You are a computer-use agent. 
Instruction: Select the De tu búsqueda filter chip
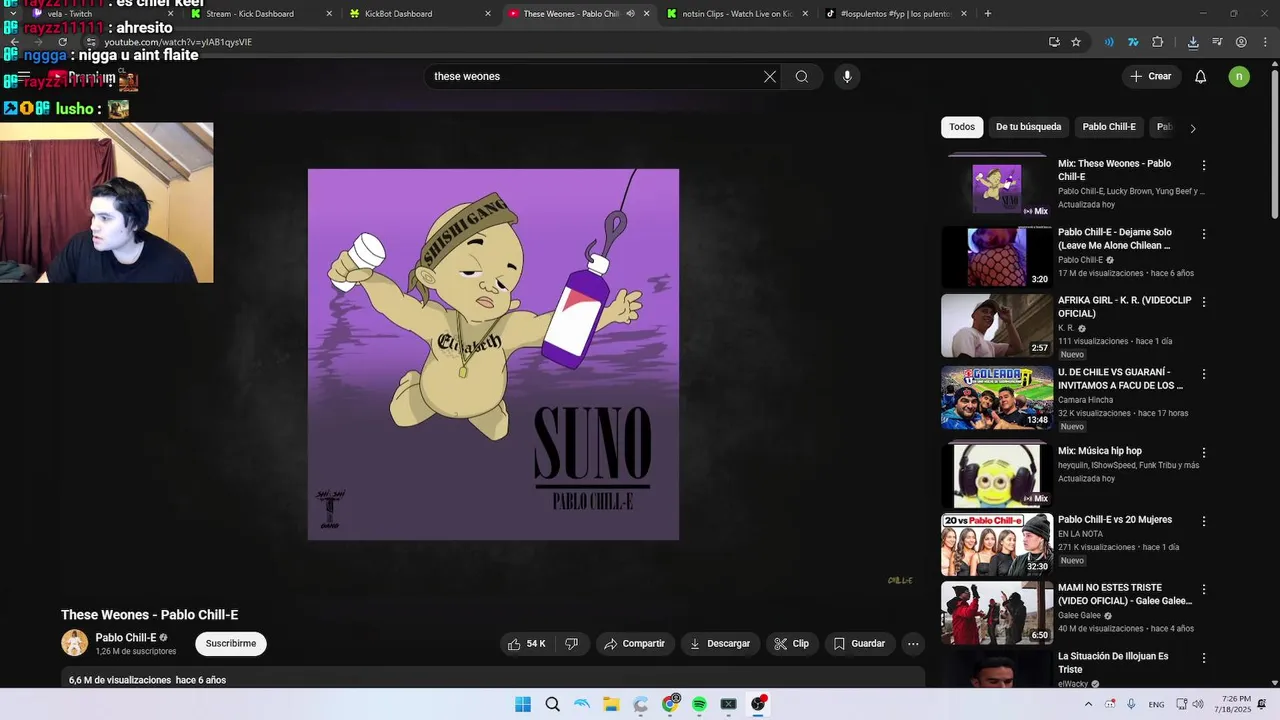pos(1028,127)
